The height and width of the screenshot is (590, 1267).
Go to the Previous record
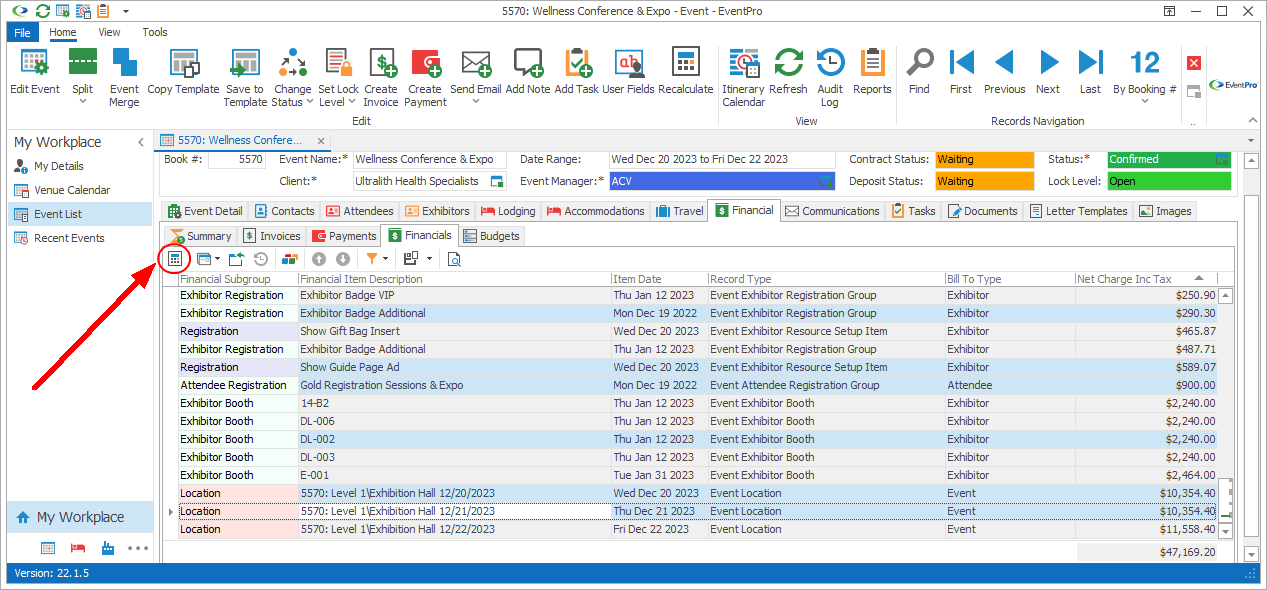1004,72
